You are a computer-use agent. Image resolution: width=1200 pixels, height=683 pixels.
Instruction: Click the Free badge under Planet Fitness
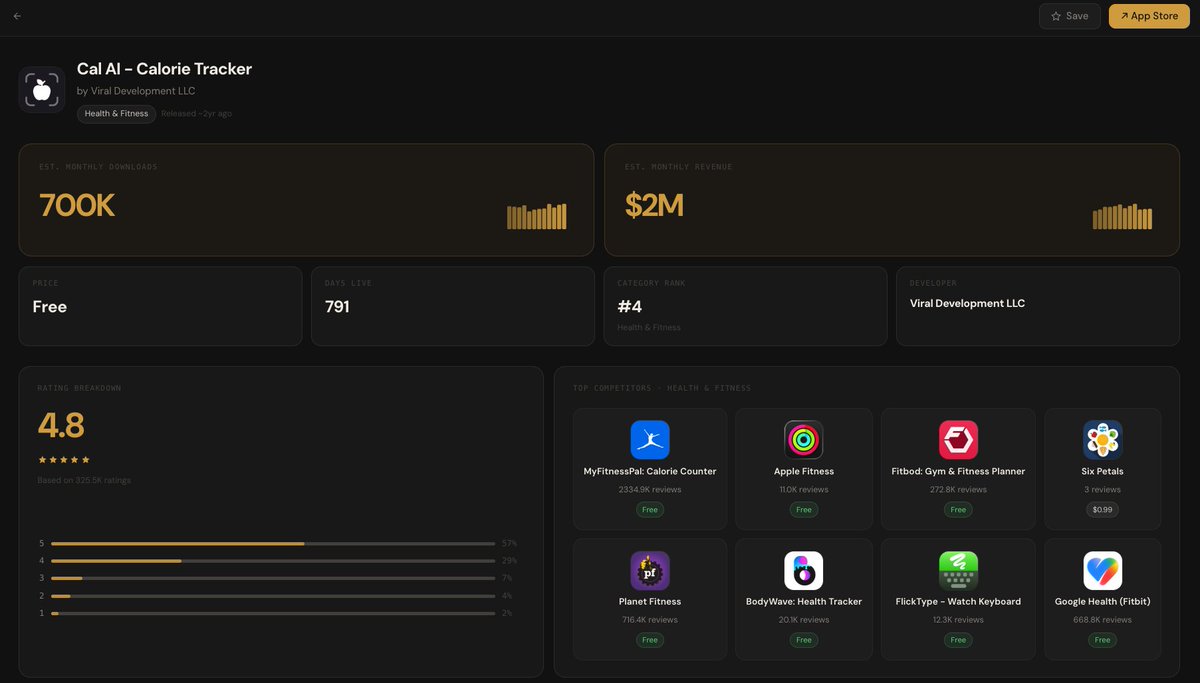[650, 640]
